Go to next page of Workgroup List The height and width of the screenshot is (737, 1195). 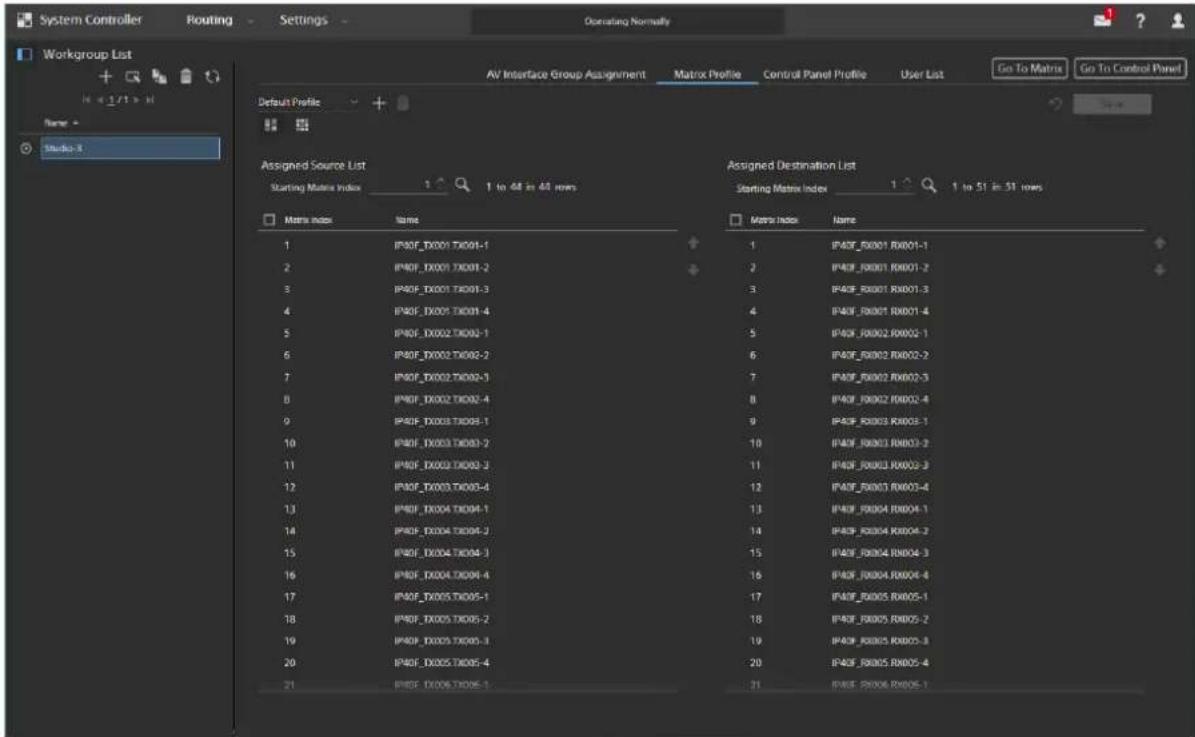pyautogui.click(x=136, y=100)
